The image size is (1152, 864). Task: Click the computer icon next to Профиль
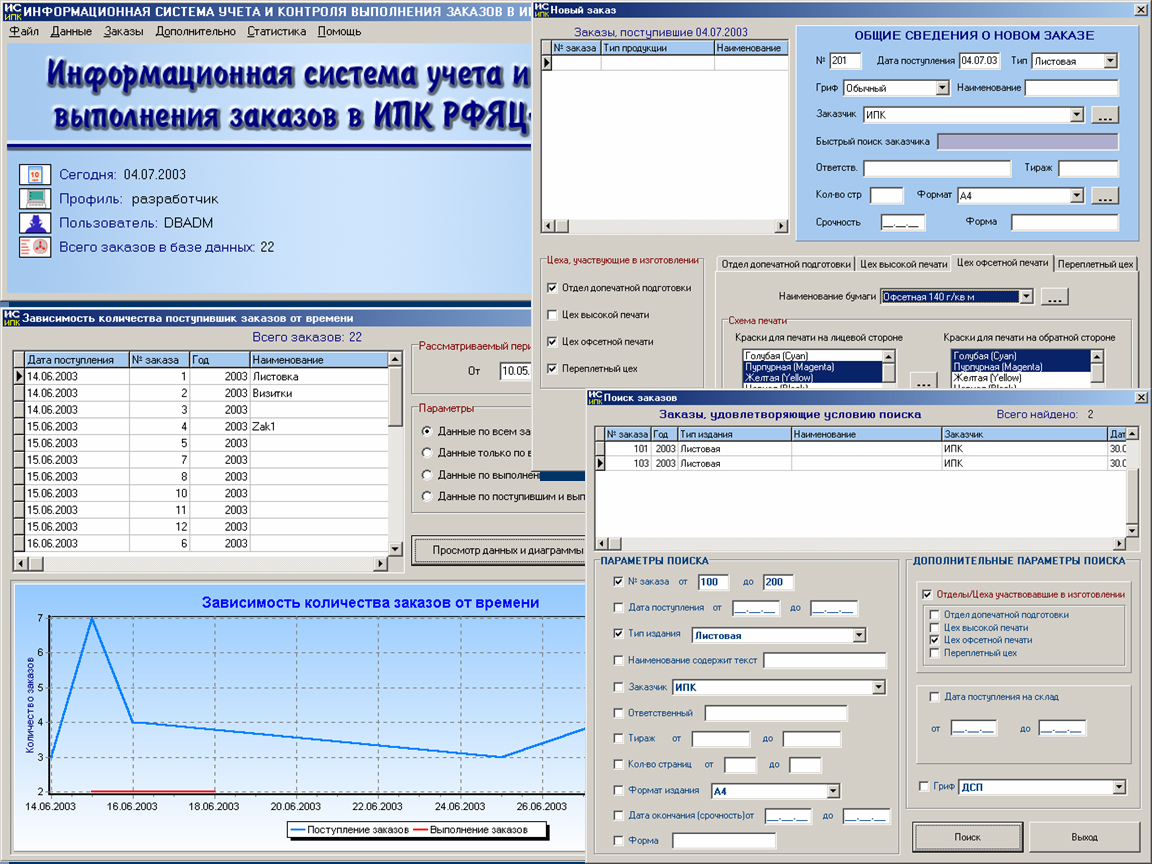pyautogui.click(x=35, y=198)
